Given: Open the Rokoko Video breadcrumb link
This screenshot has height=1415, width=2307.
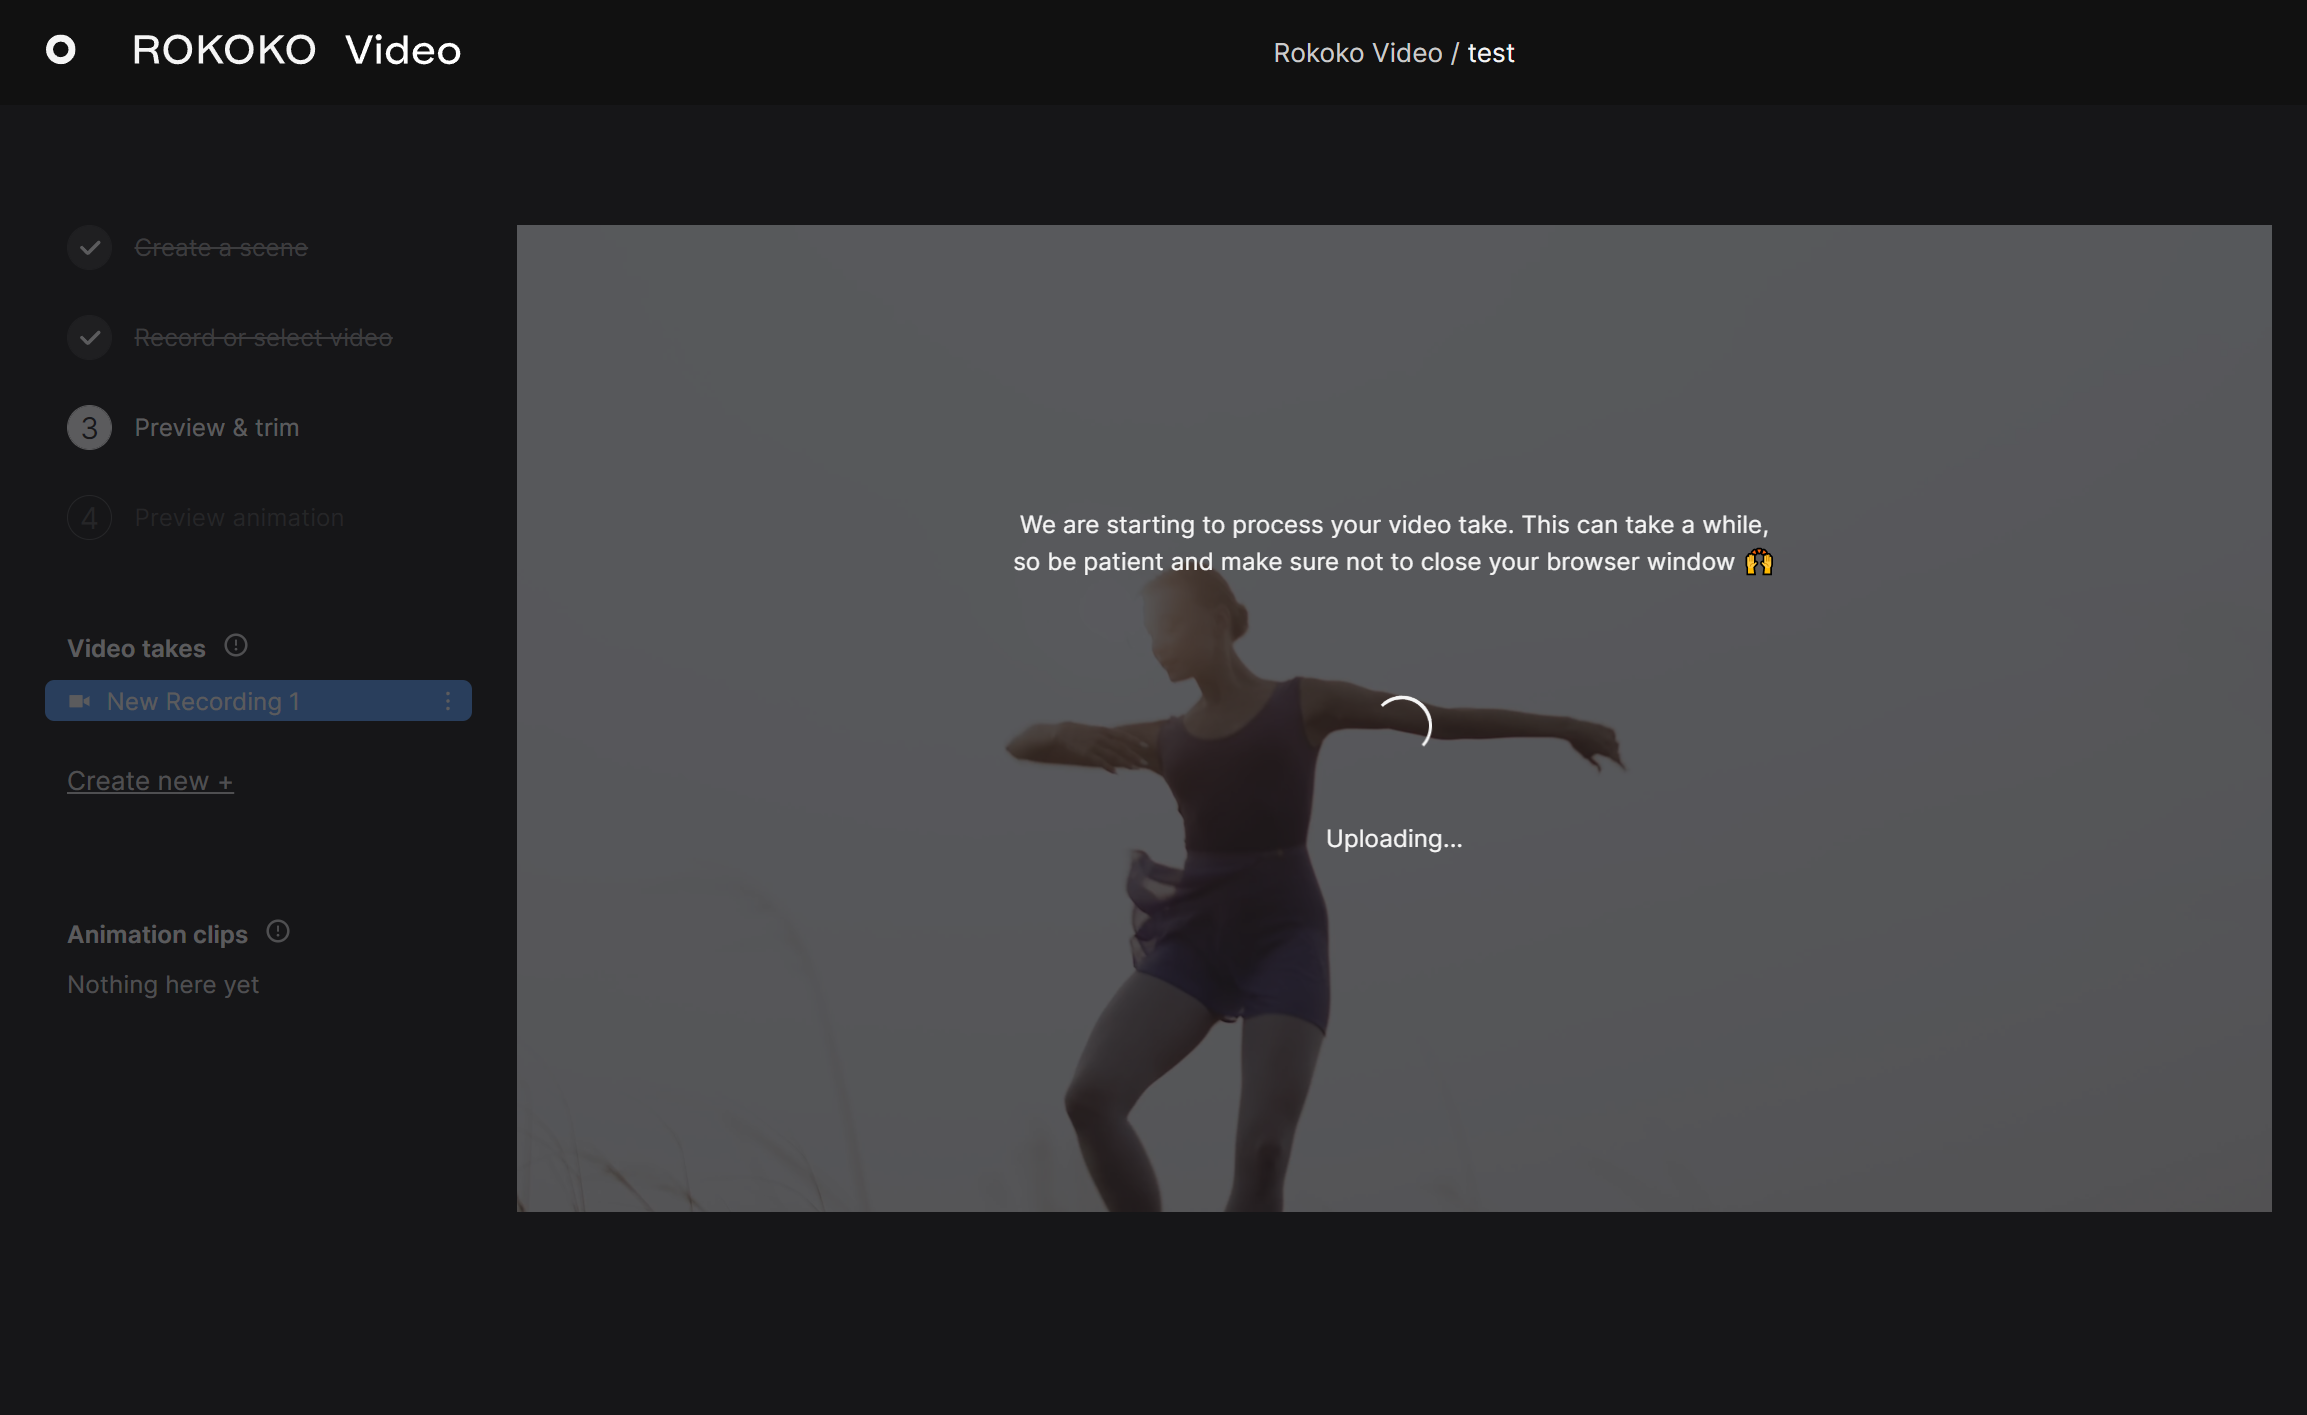Looking at the screenshot, I should 1357,53.
